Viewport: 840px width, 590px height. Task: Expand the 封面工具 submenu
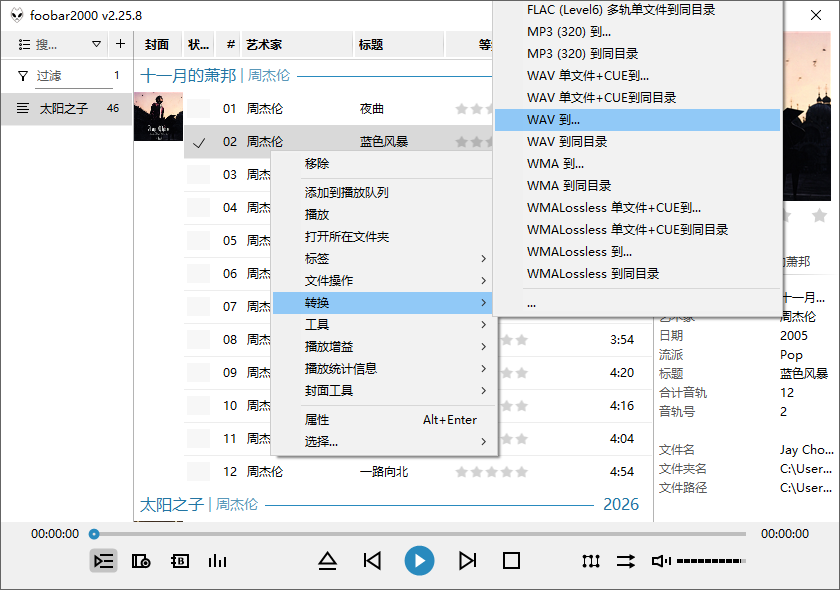[x=383, y=391]
